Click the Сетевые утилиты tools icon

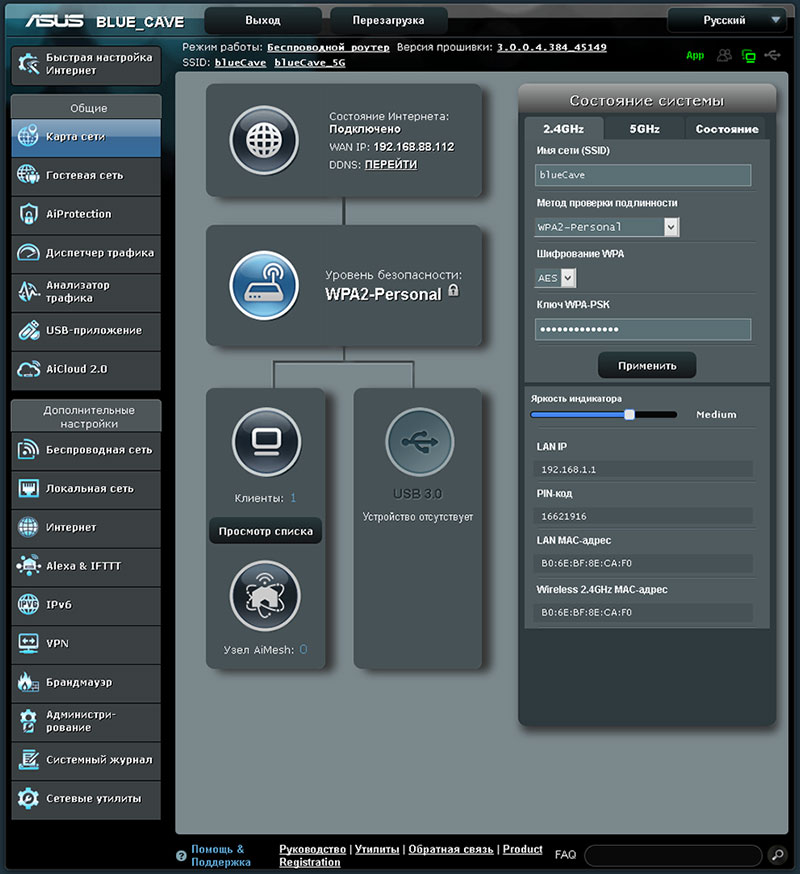28,798
